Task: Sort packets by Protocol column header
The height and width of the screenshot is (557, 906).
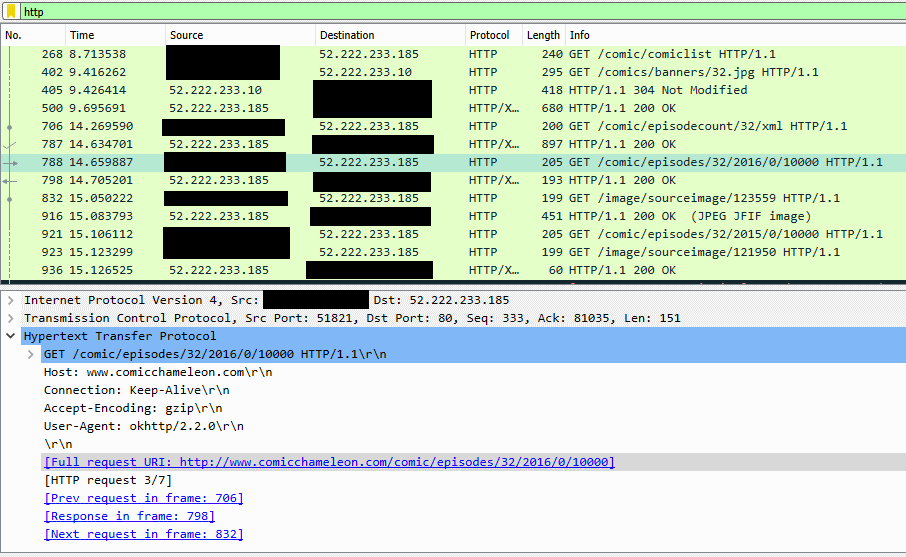Action: click(x=493, y=35)
